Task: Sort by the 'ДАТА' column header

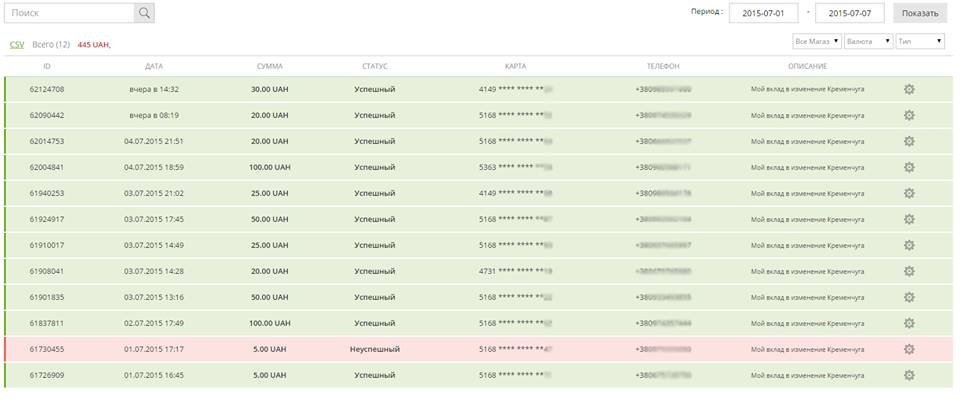Action: (153, 66)
